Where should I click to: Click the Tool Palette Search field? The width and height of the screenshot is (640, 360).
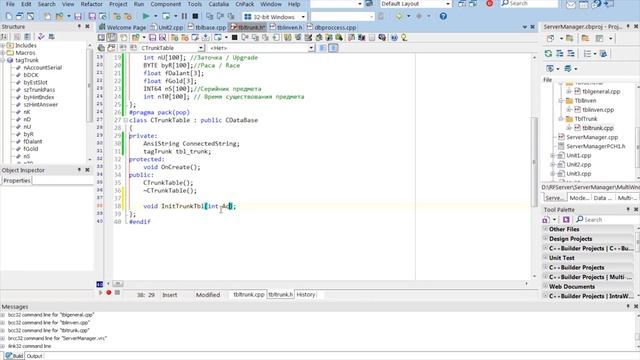tap(607, 220)
